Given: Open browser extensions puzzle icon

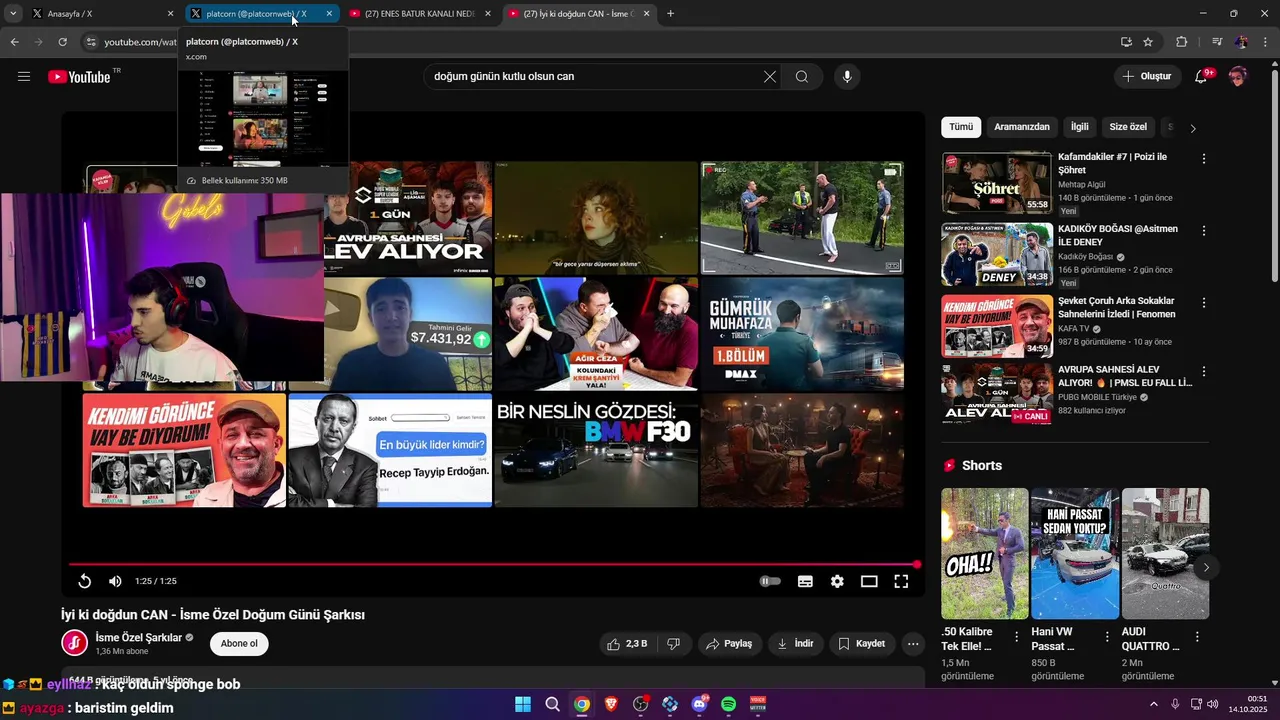Looking at the screenshot, I should tap(1181, 42).
